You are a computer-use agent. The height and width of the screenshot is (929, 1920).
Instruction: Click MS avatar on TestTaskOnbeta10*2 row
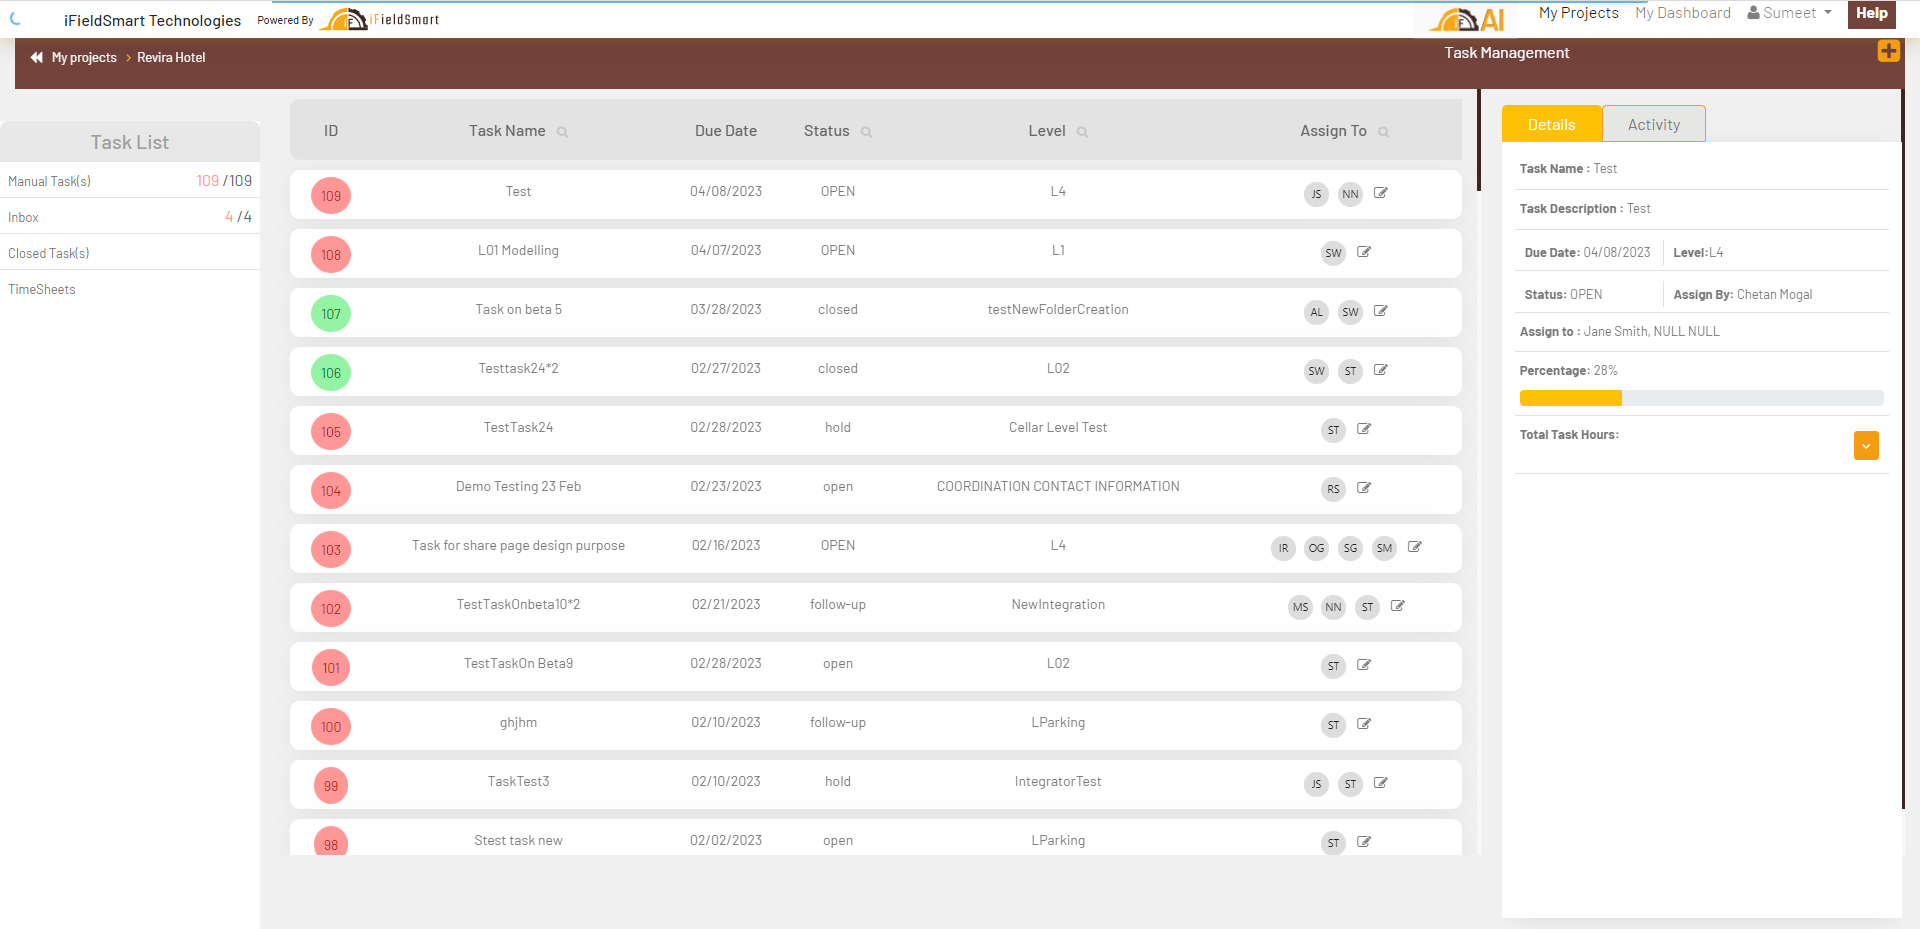tap(1300, 607)
